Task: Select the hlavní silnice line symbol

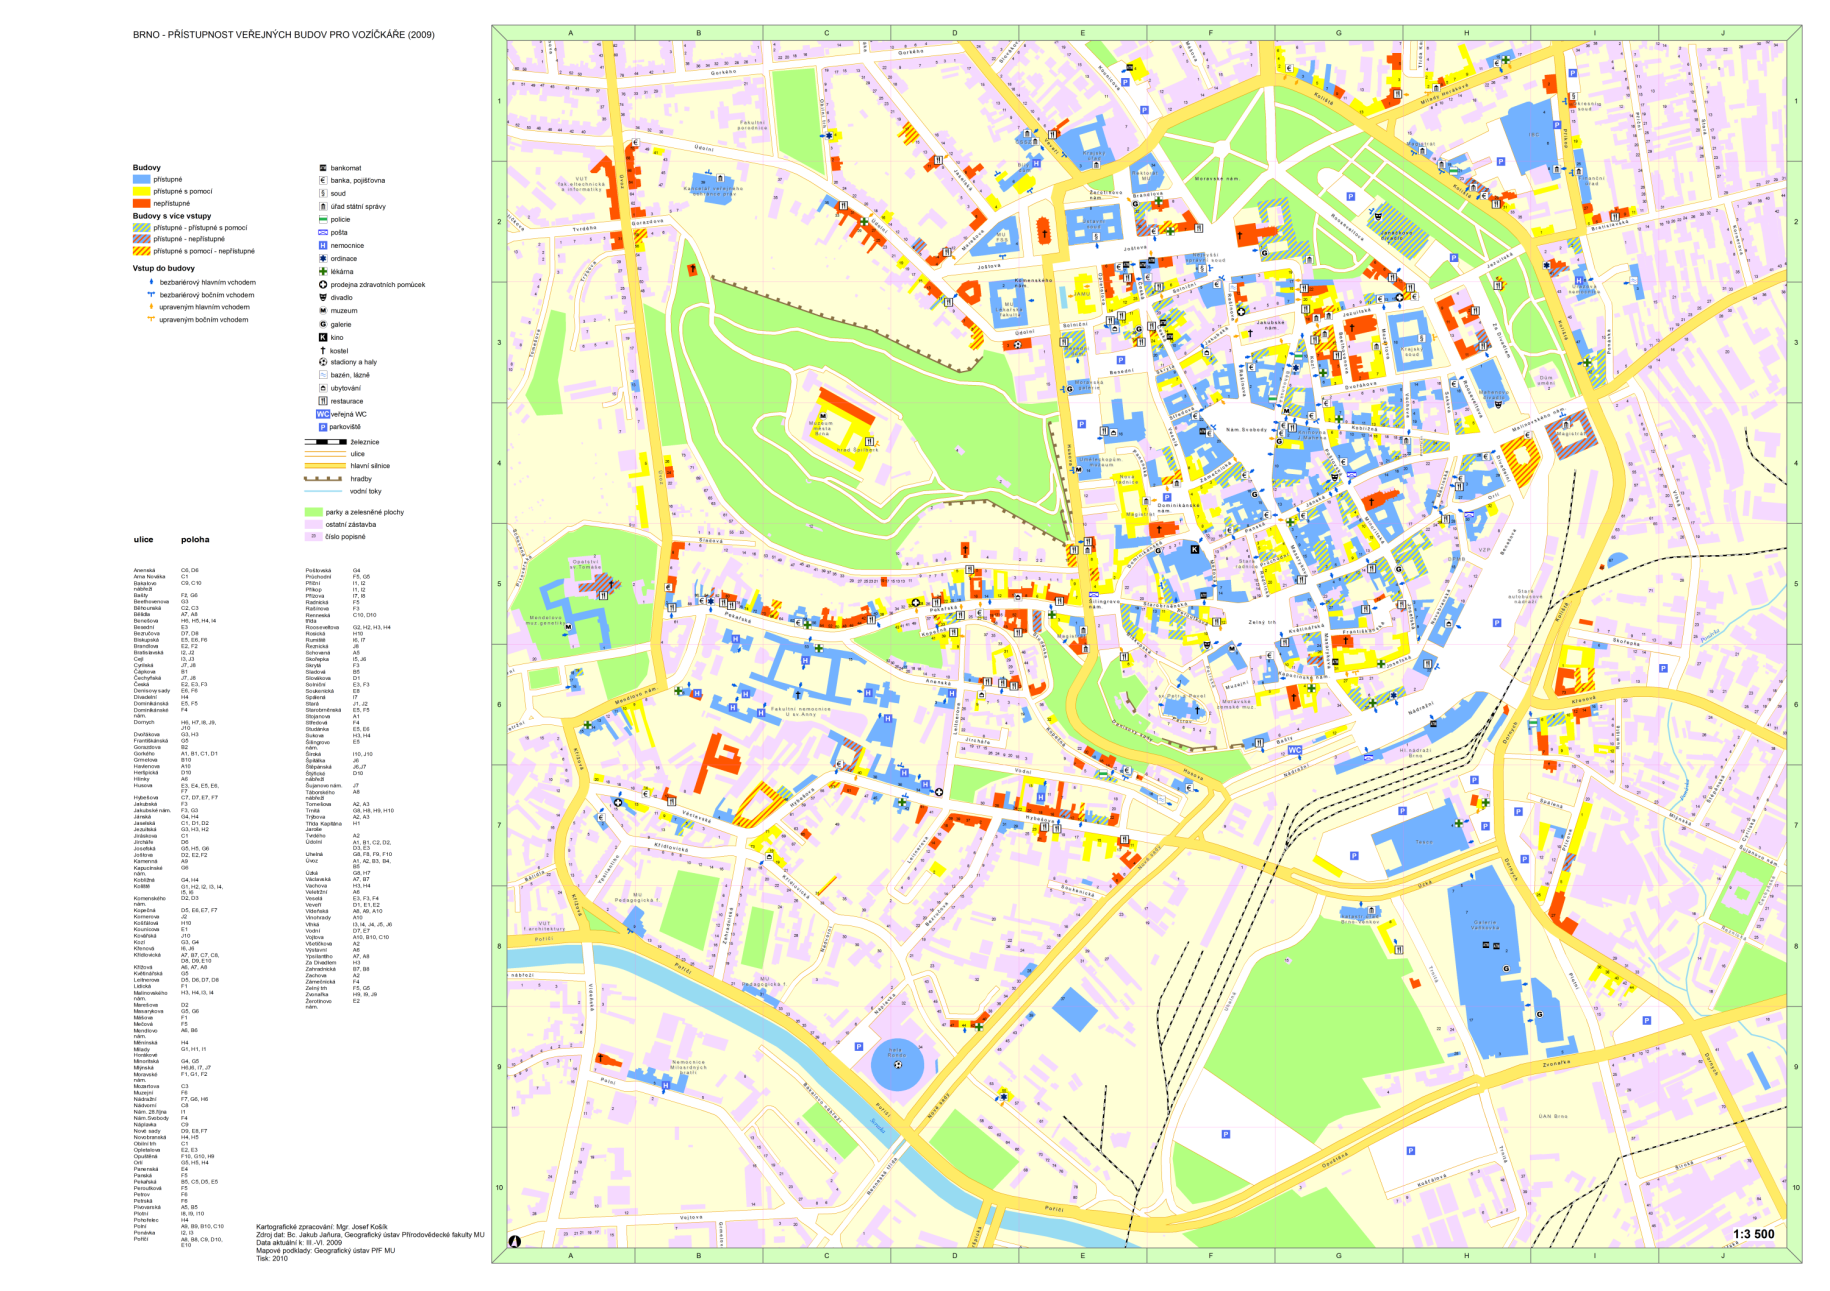Action: click(325, 465)
